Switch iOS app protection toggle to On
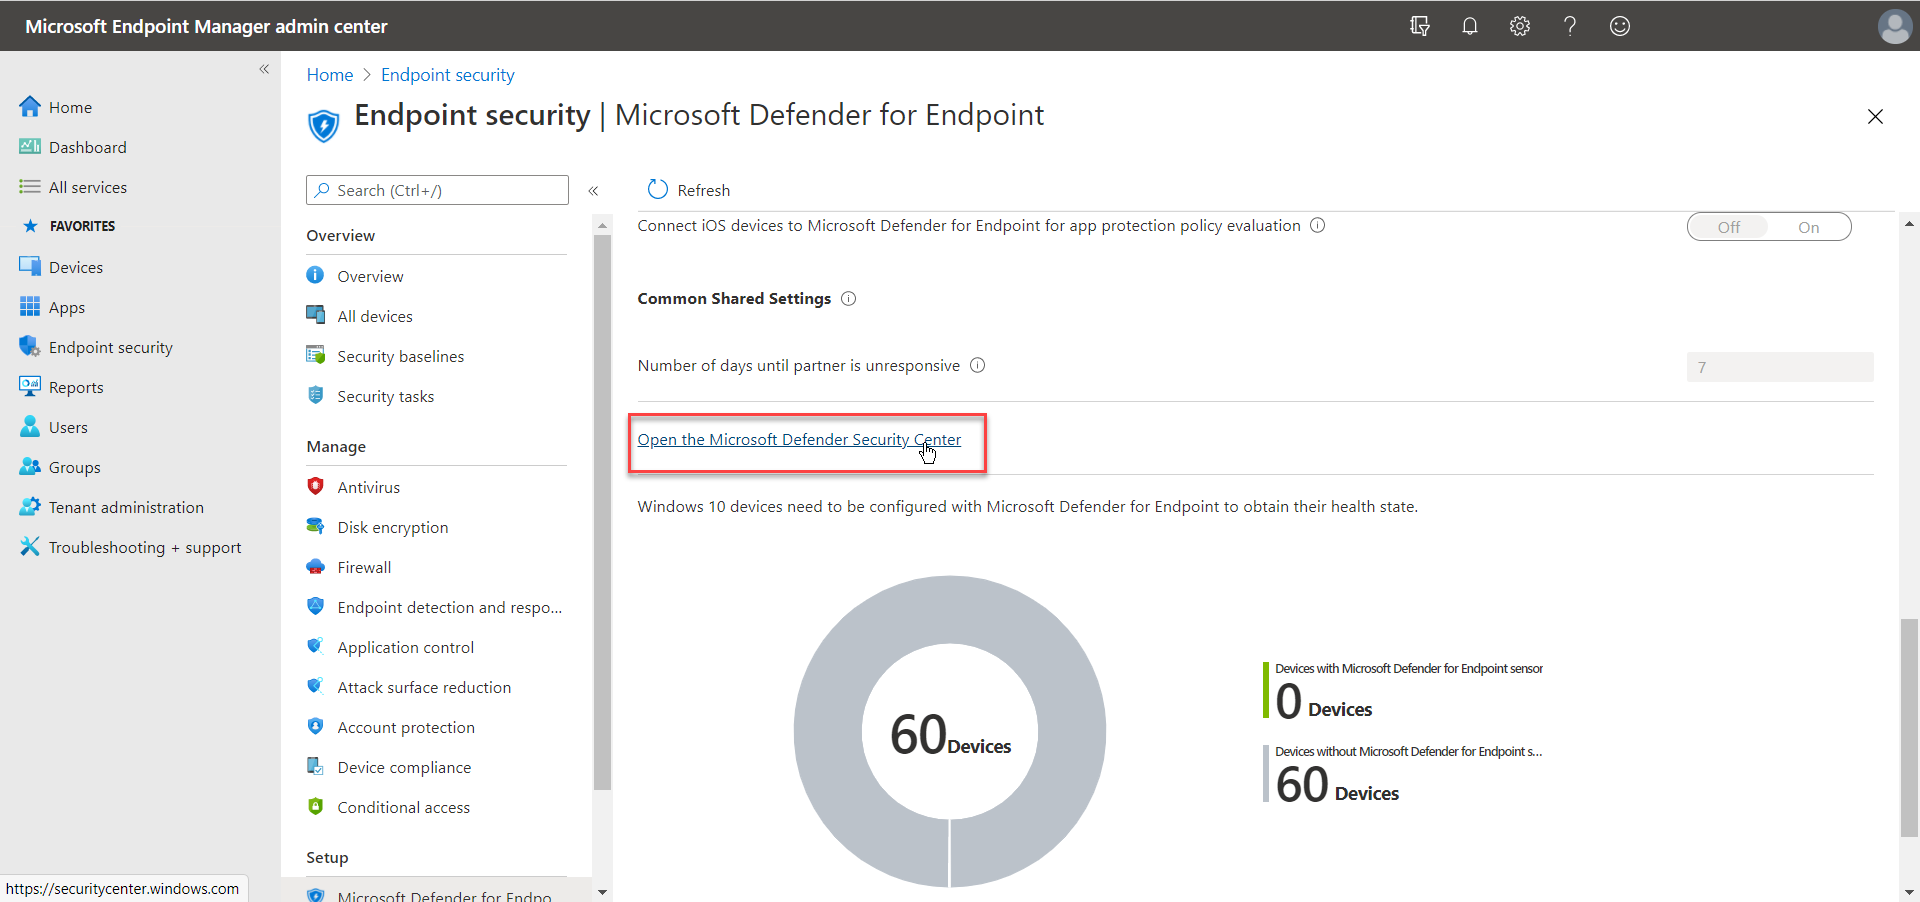 (x=1808, y=227)
